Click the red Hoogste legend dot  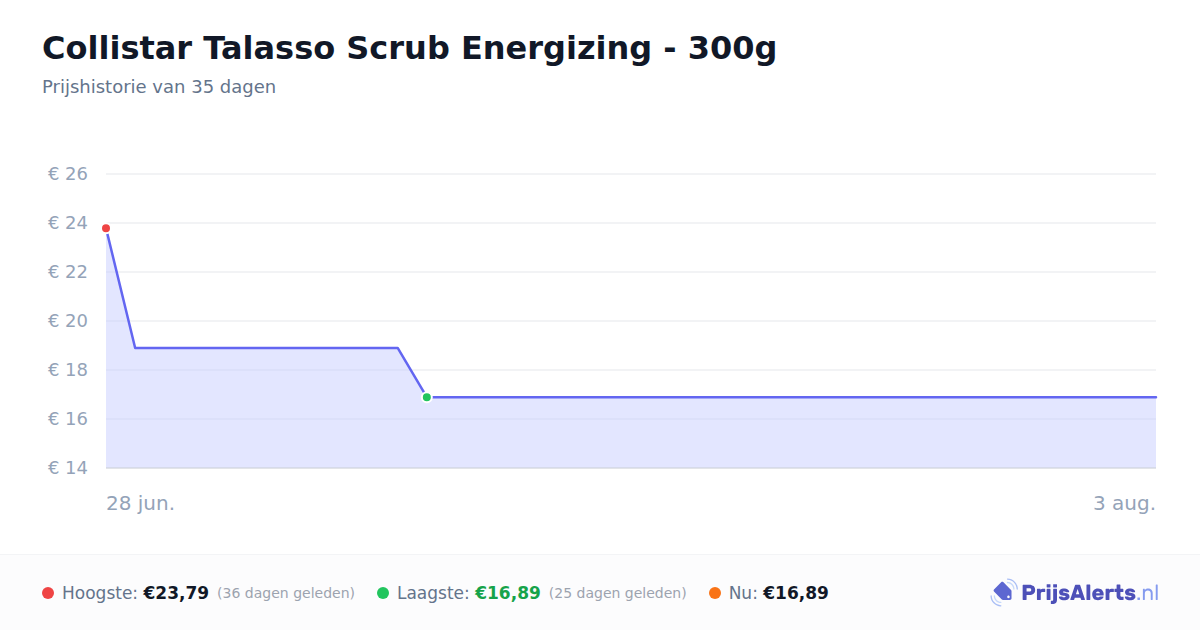48,593
